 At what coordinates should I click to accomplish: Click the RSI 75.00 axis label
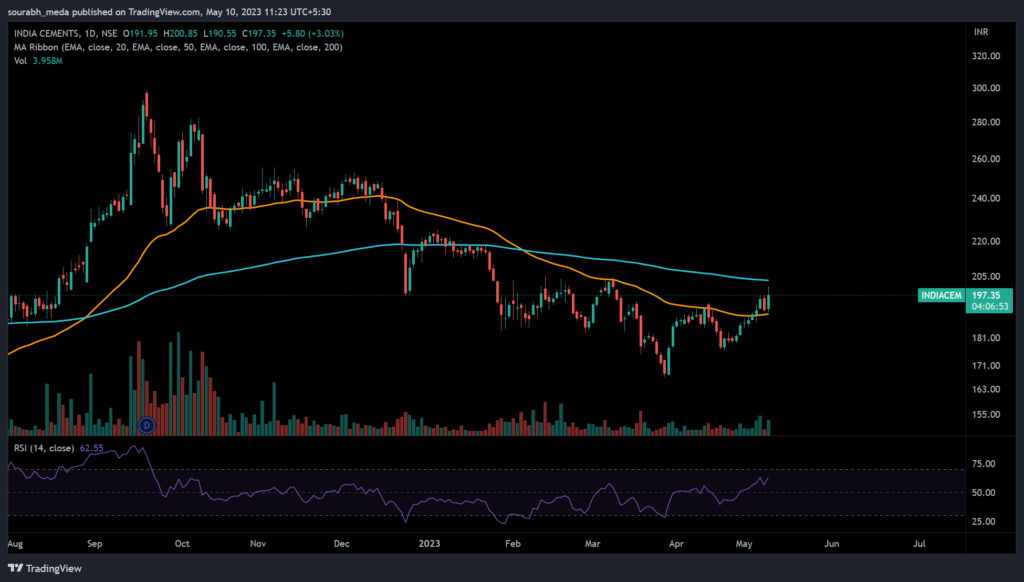point(984,464)
